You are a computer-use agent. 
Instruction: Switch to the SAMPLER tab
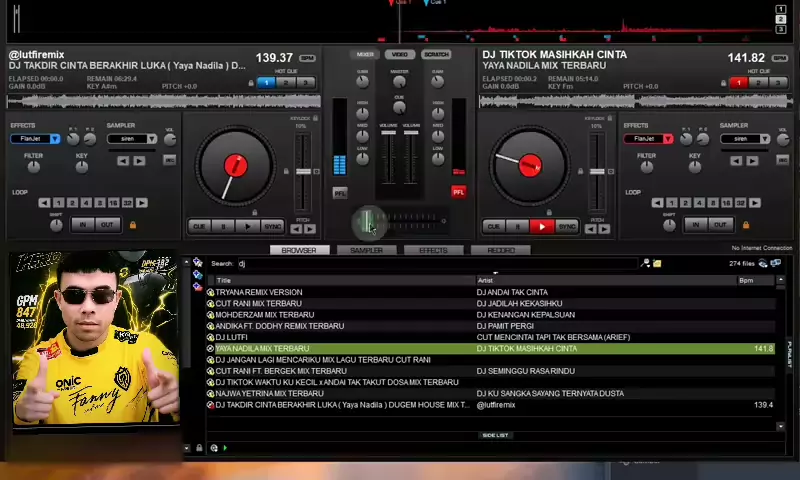[366, 250]
